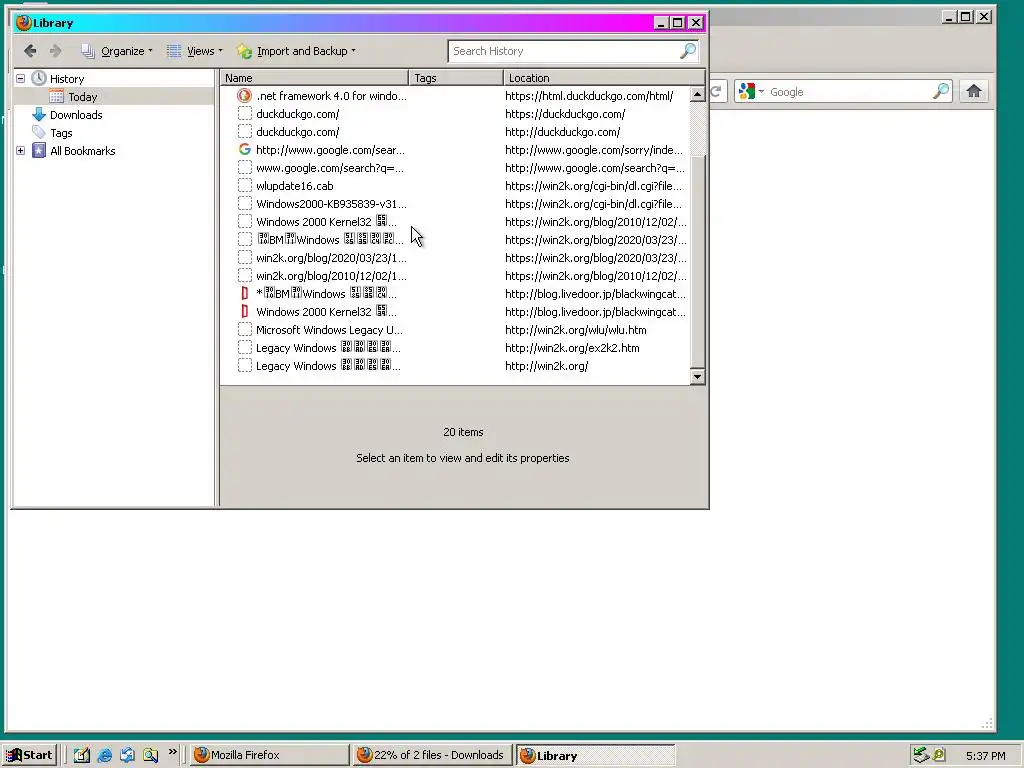The width and height of the screenshot is (1024, 768).
Task: Sort by the Name column header
Action: click(x=314, y=78)
